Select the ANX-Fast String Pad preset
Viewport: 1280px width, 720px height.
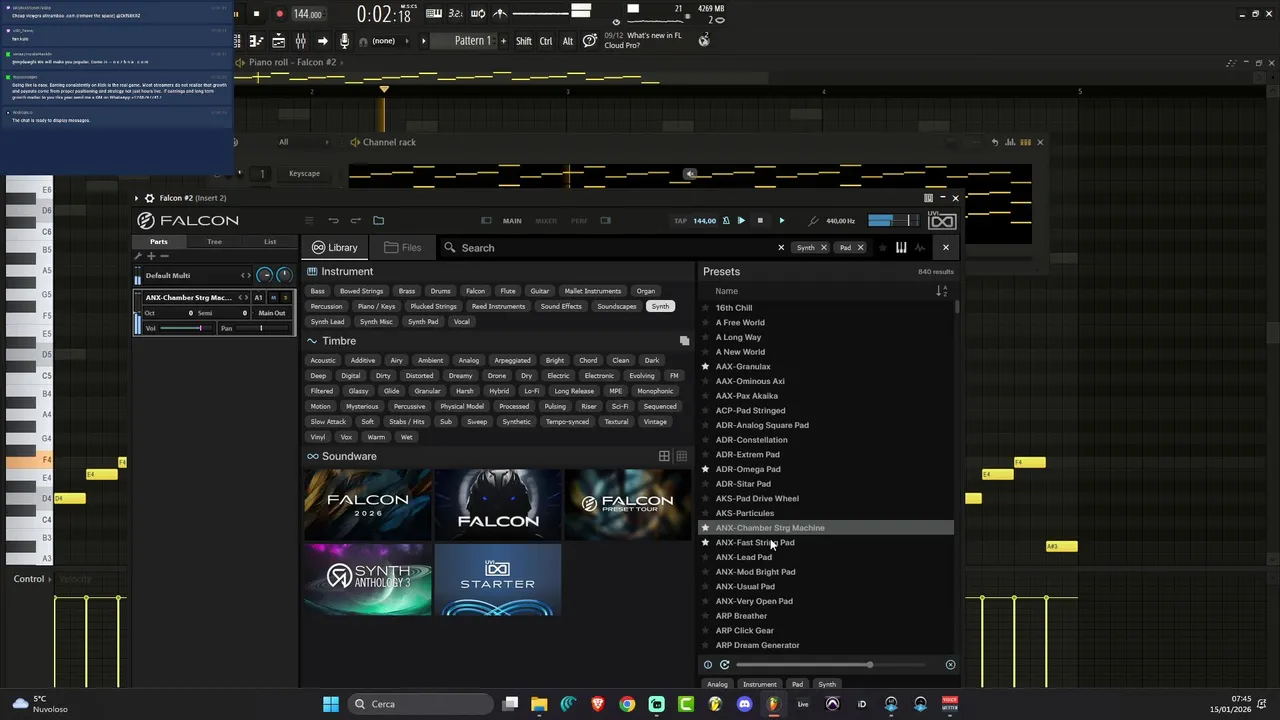755,543
